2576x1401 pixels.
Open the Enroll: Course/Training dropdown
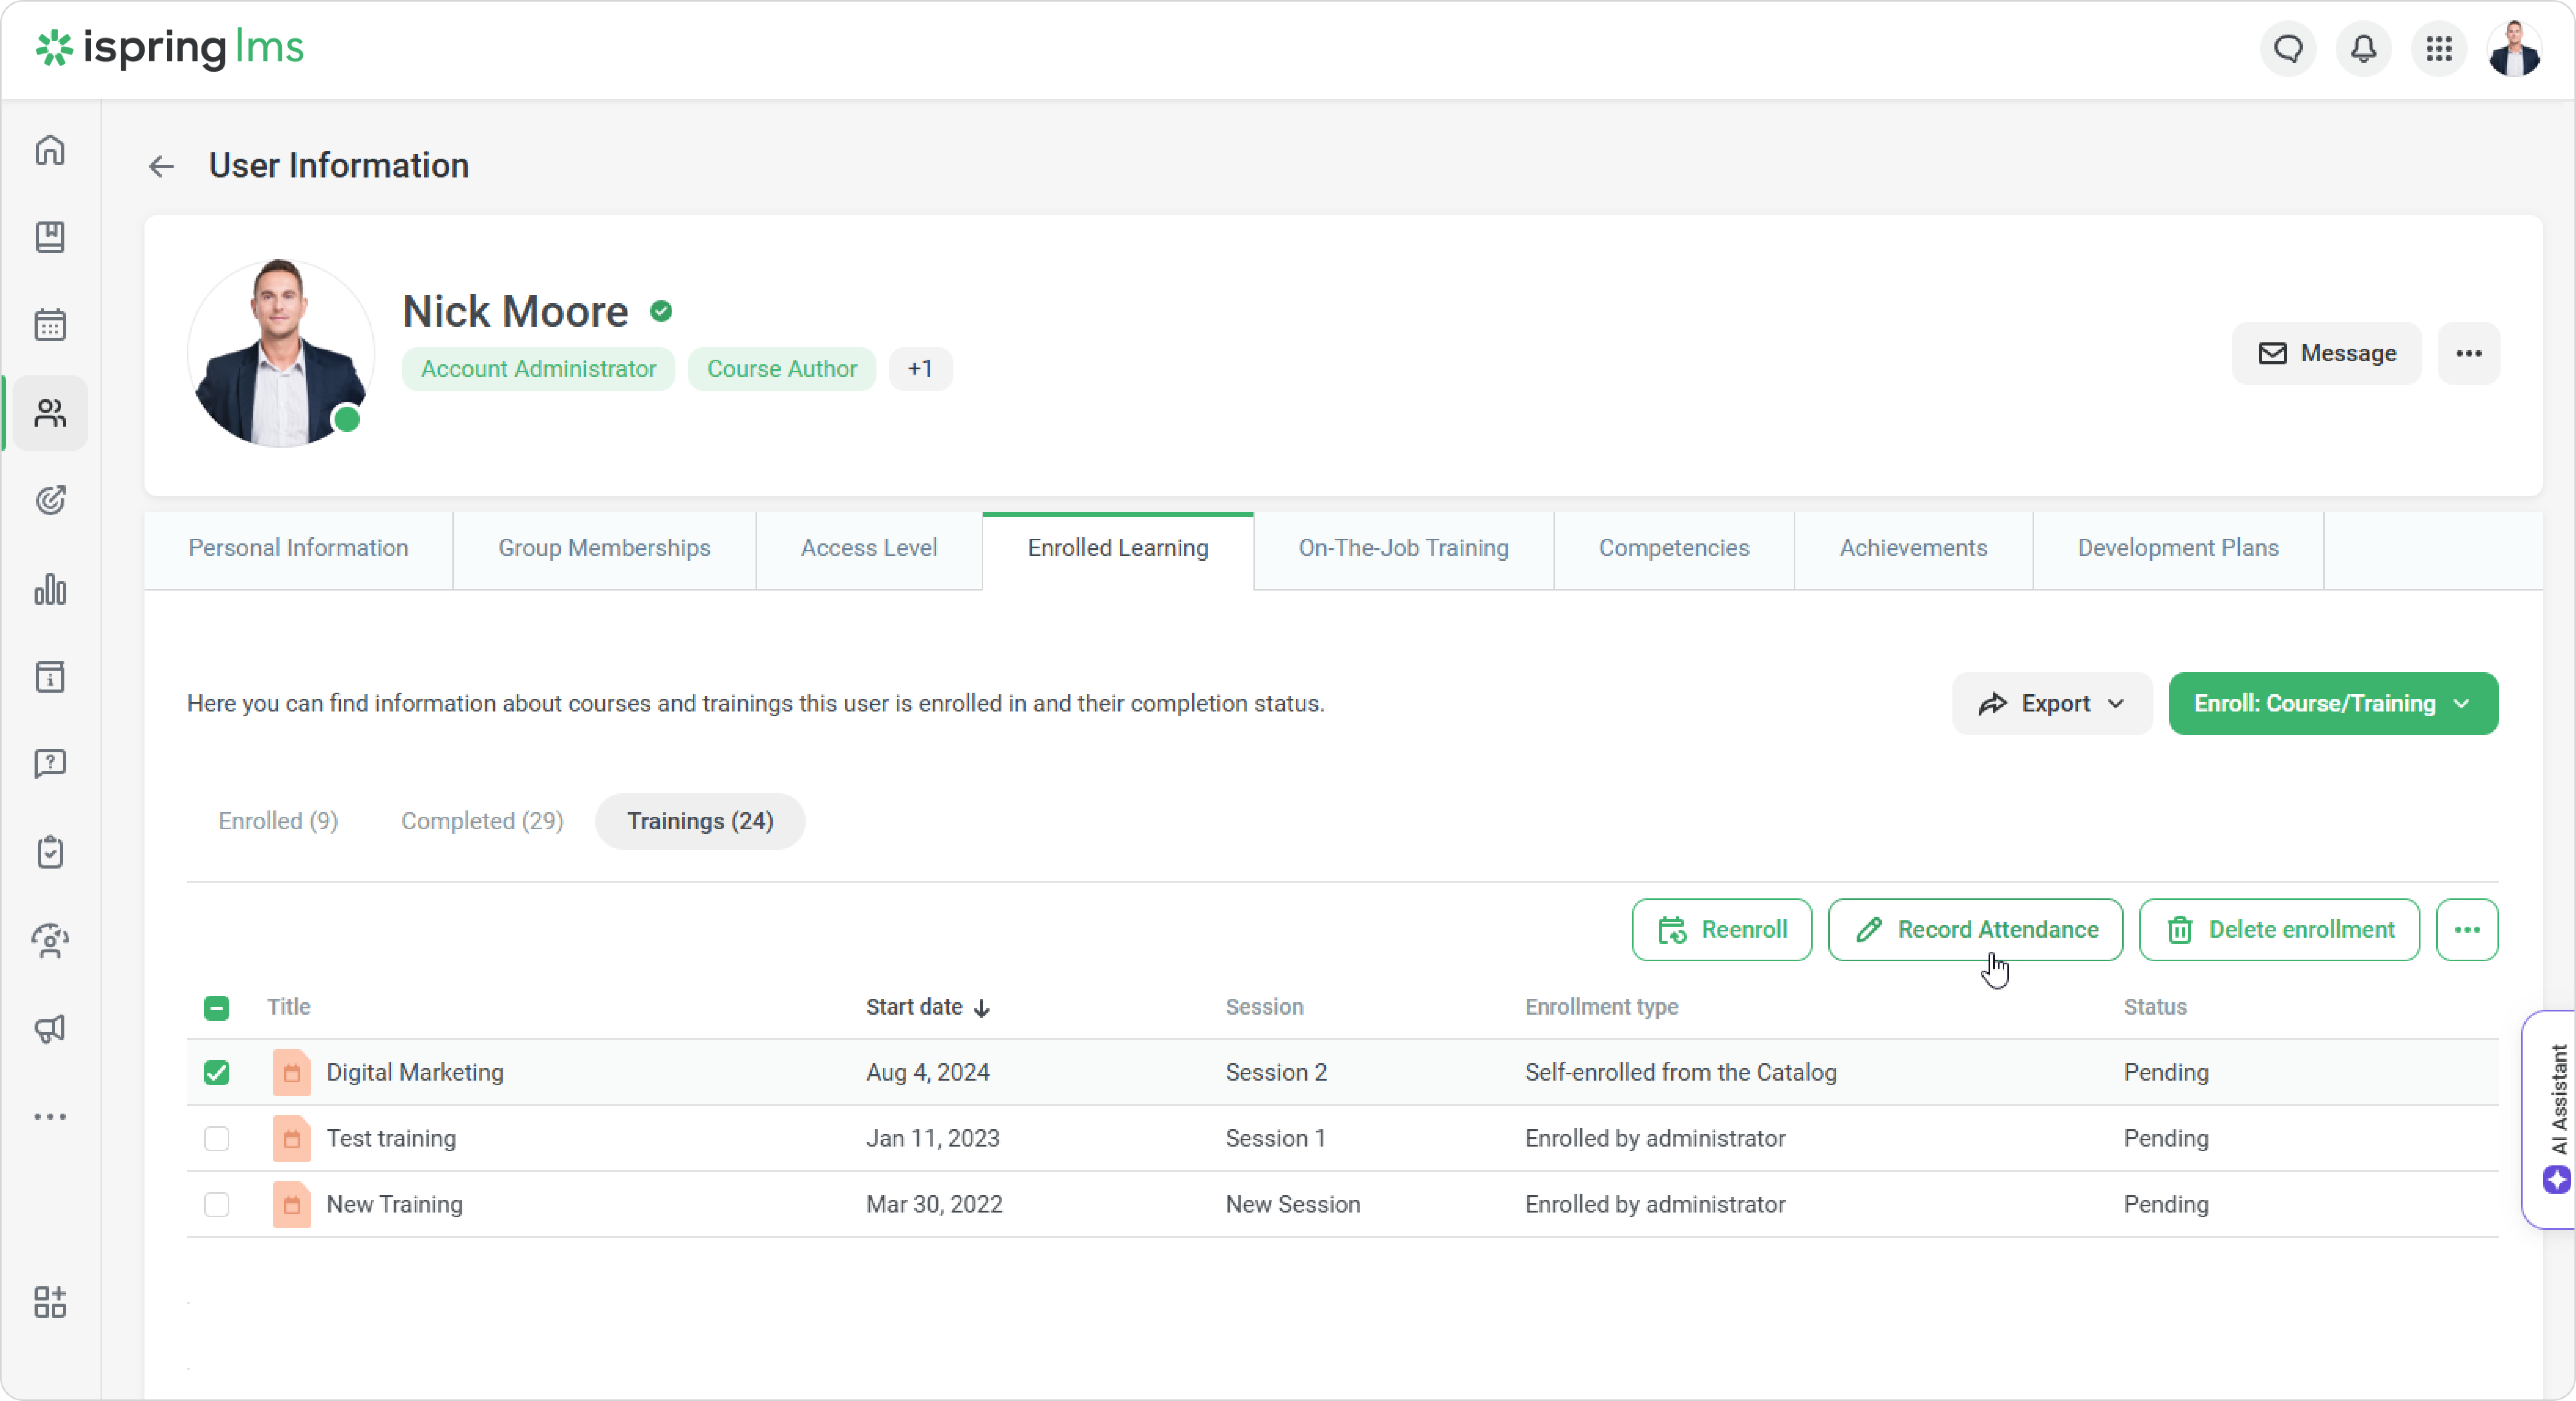2332,703
